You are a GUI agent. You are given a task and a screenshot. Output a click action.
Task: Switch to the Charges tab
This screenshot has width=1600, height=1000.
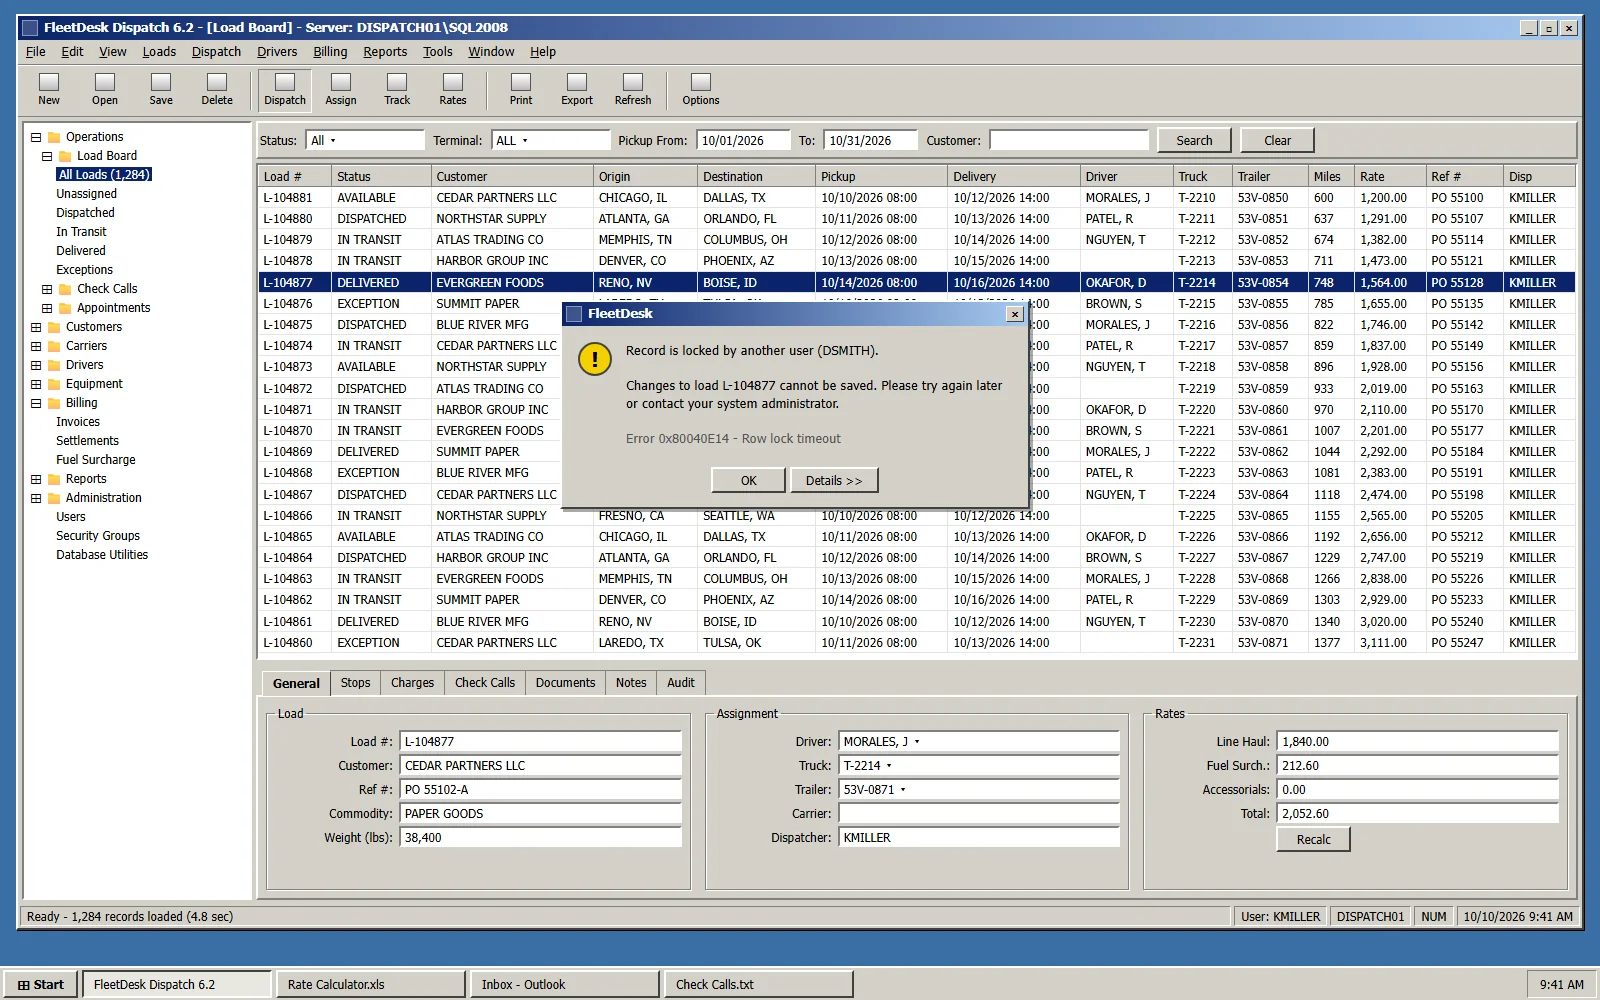(412, 683)
